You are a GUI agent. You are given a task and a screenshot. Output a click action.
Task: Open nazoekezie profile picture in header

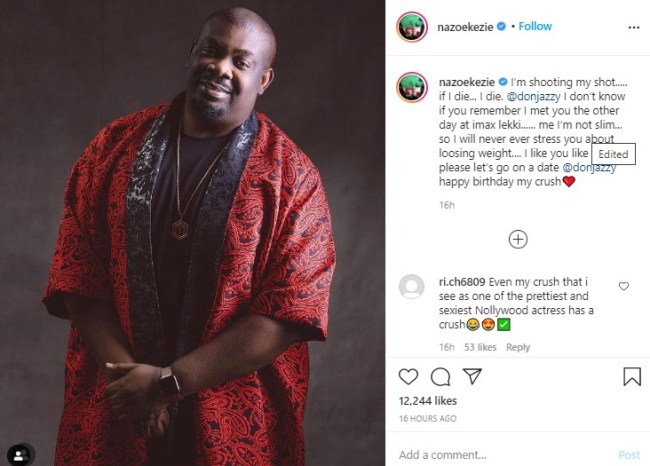(411, 27)
